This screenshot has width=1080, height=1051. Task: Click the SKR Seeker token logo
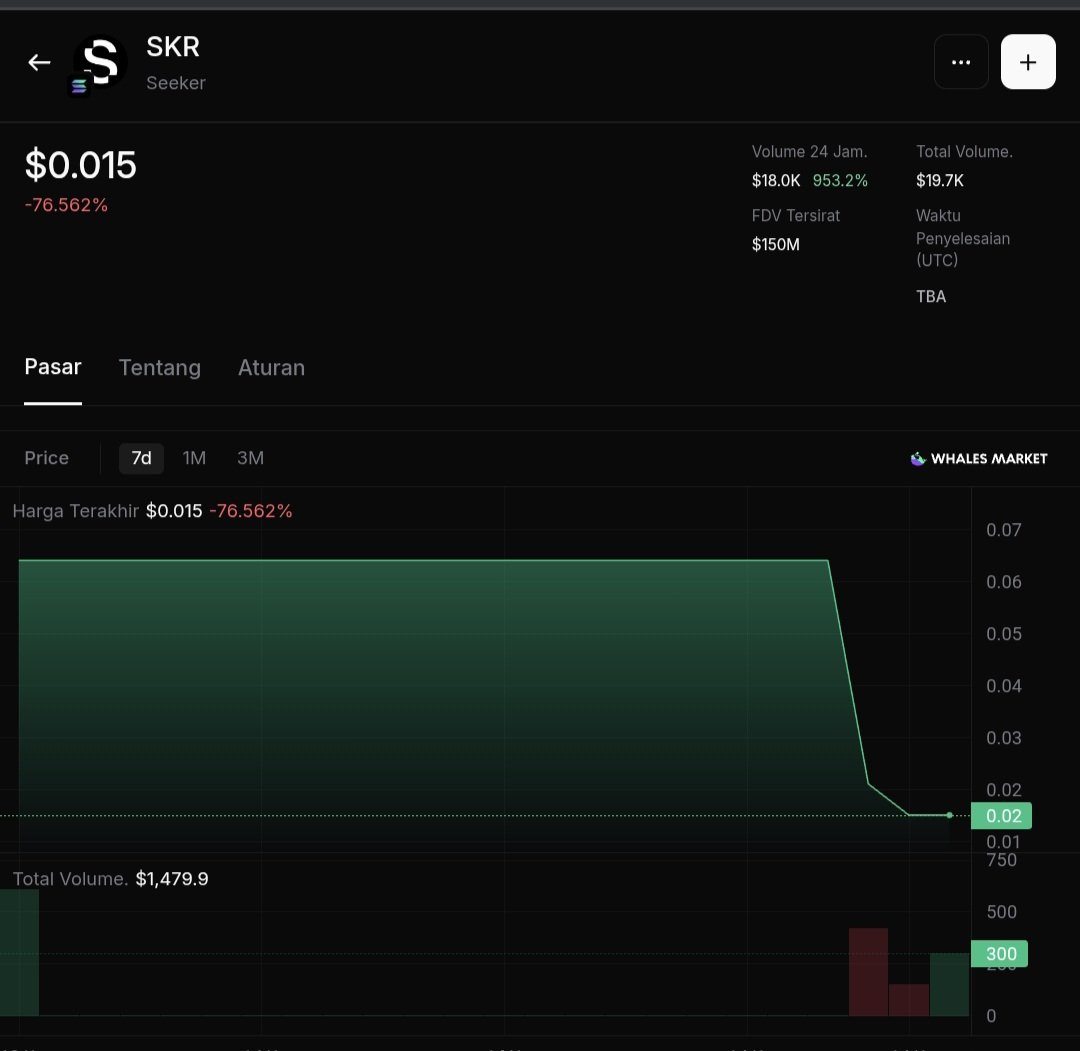(x=101, y=62)
